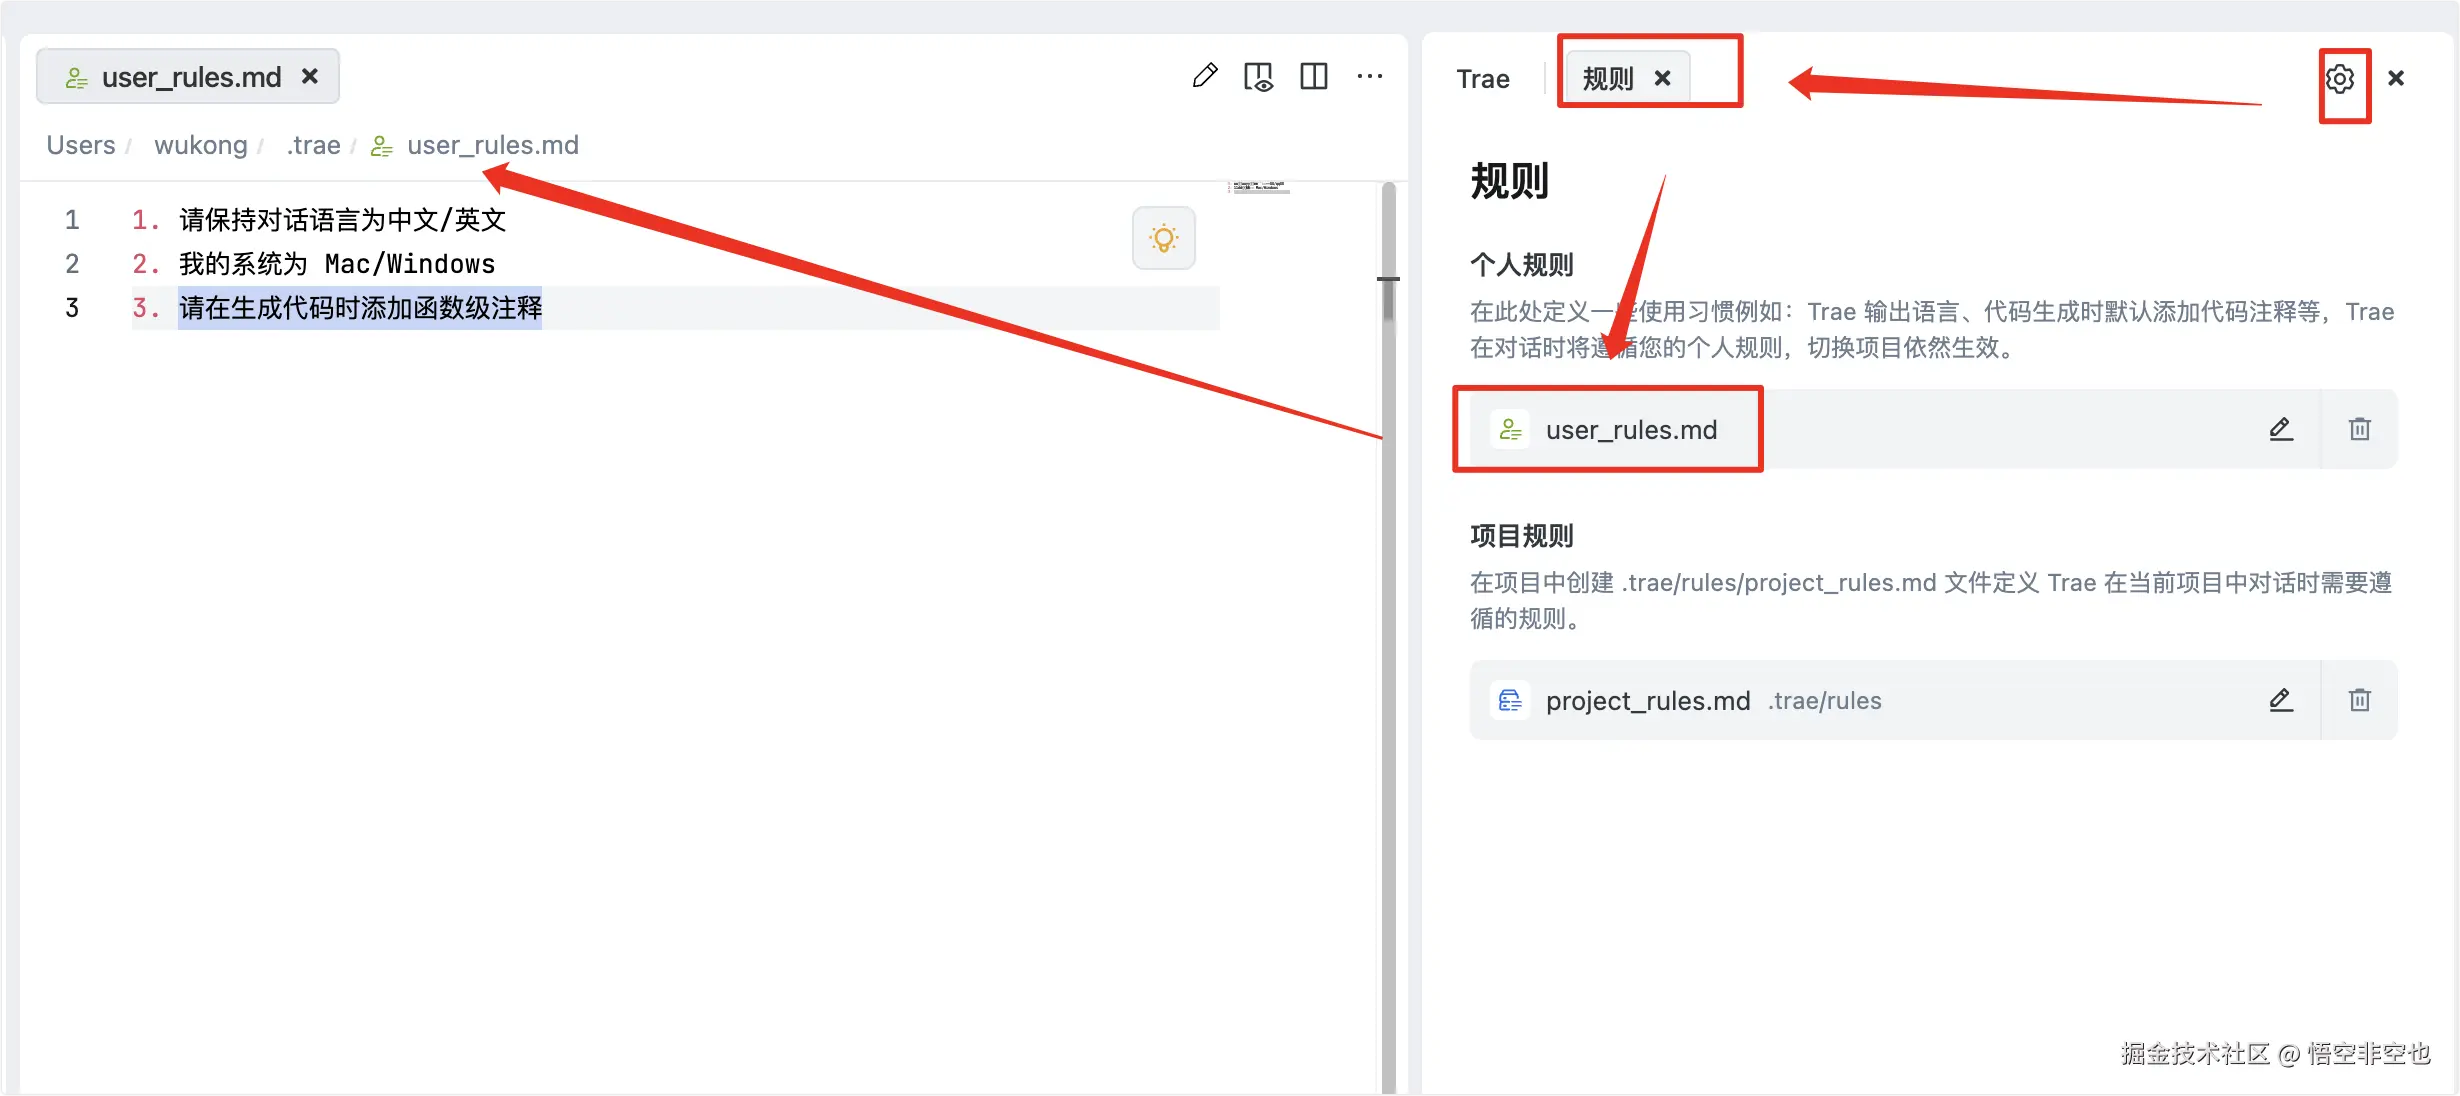Close the user_rules.md editor tab
Image resolution: width=2460 pixels, height=1096 pixels.
click(310, 76)
